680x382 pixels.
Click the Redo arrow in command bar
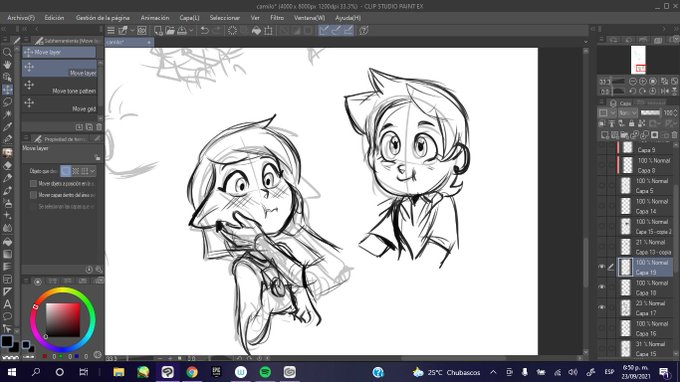point(216,30)
